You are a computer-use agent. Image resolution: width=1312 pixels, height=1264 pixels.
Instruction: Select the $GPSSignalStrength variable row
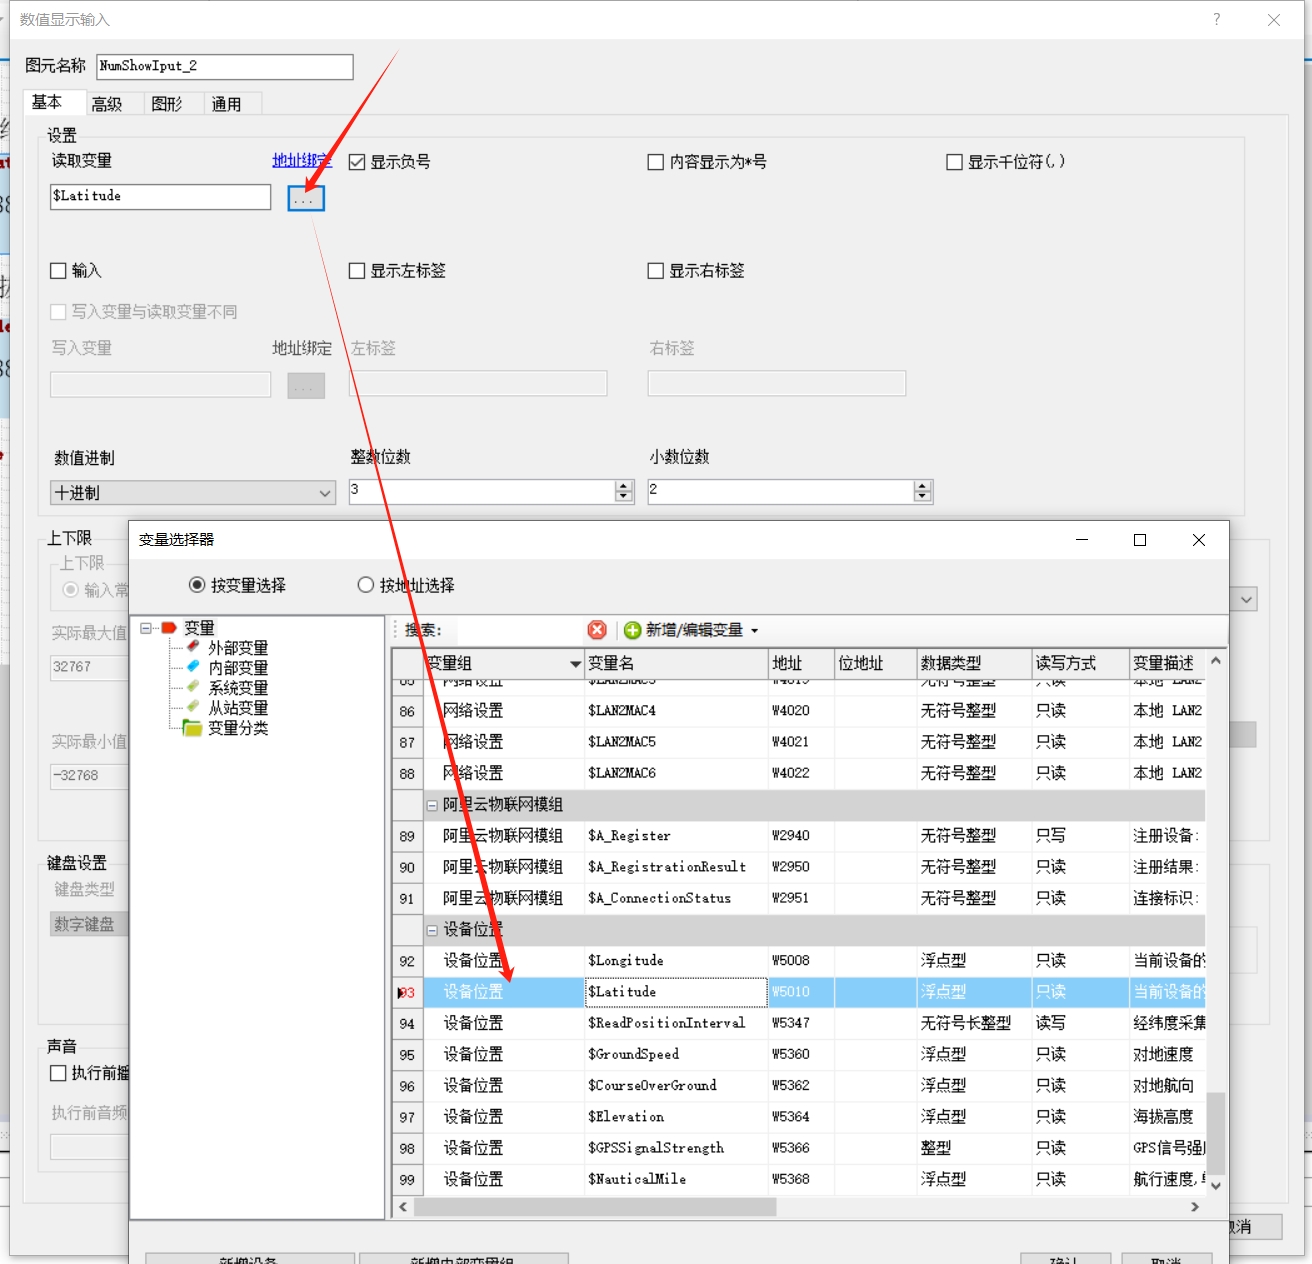point(799,1148)
